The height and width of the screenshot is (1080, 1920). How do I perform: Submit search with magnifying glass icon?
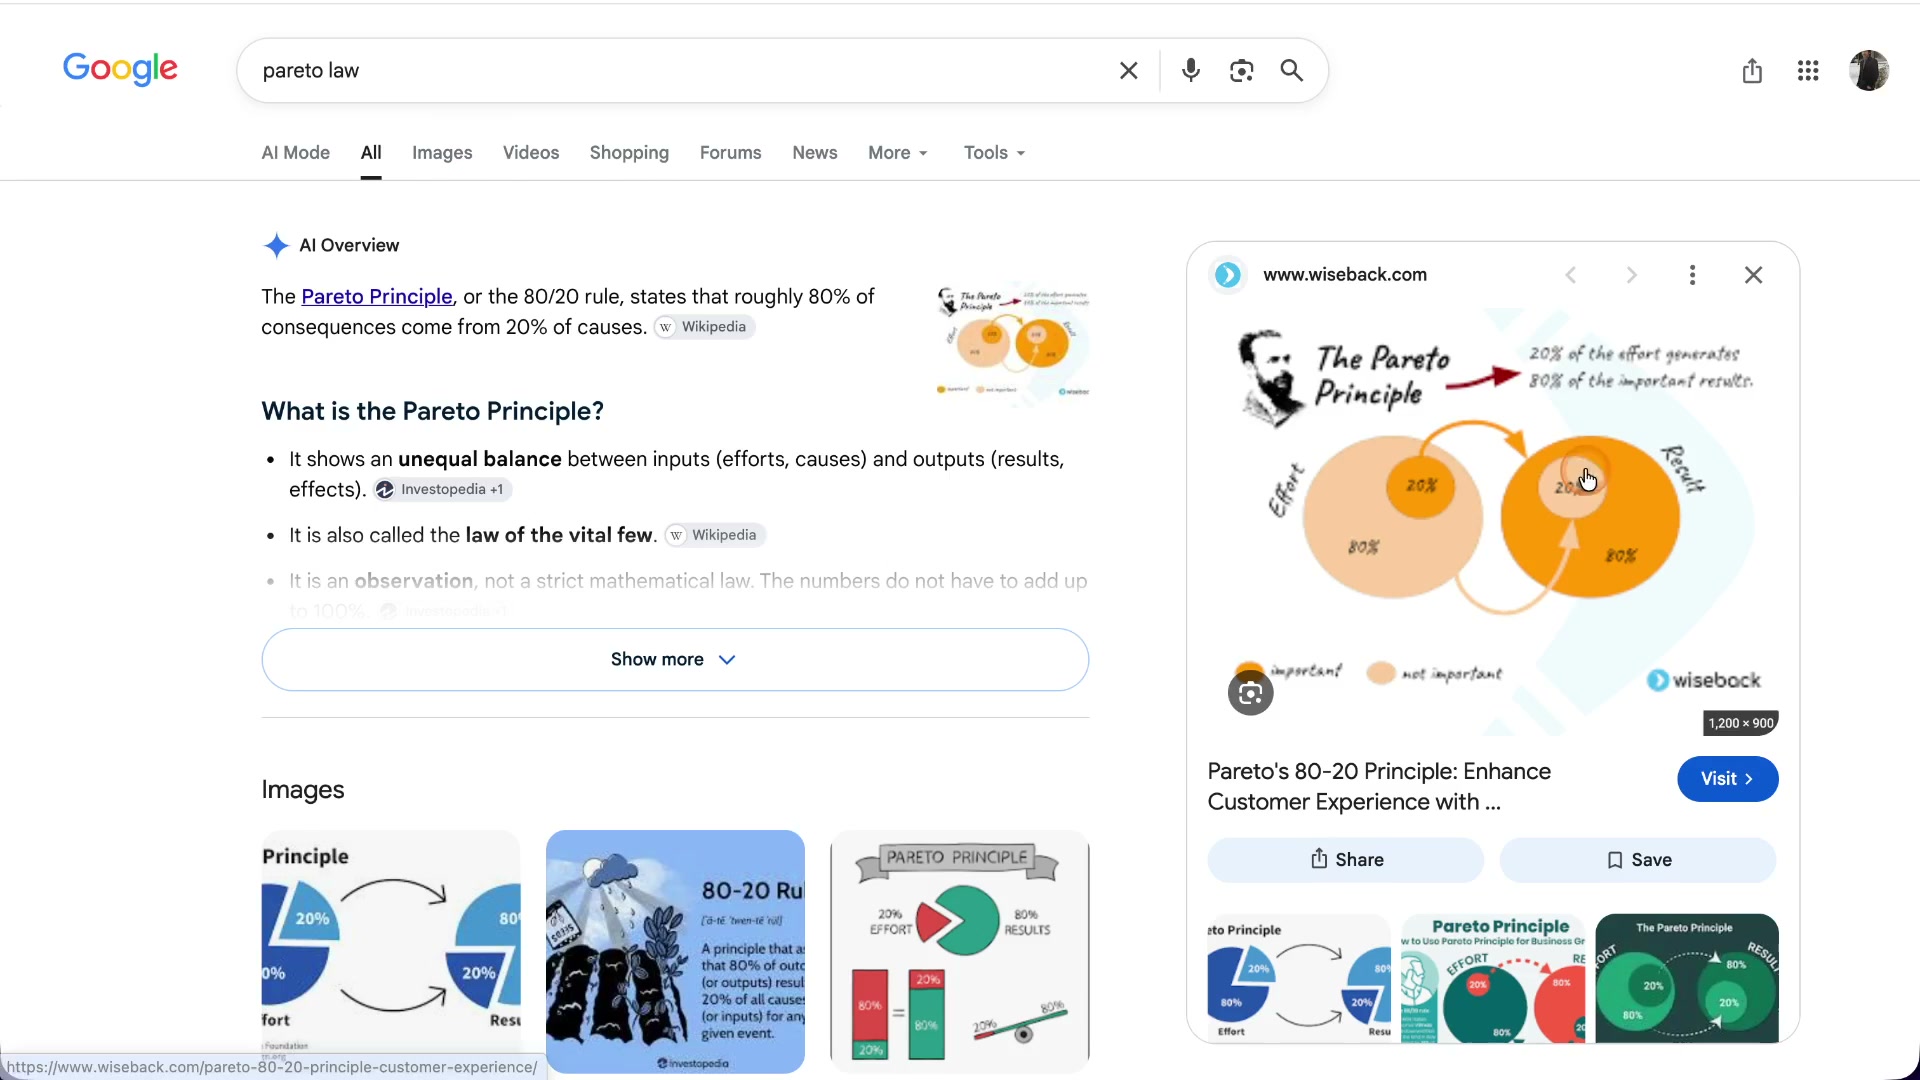pyautogui.click(x=1292, y=71)
